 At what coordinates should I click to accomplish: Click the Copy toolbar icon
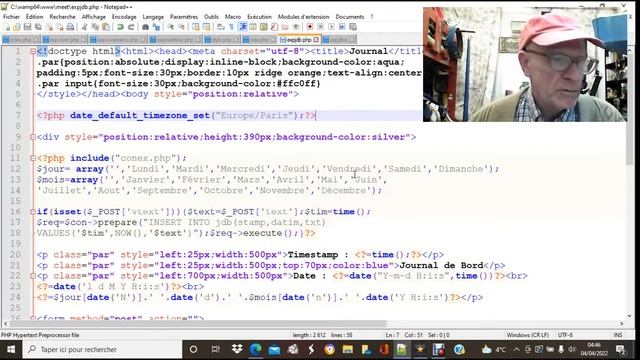click(x=95, y=27)
